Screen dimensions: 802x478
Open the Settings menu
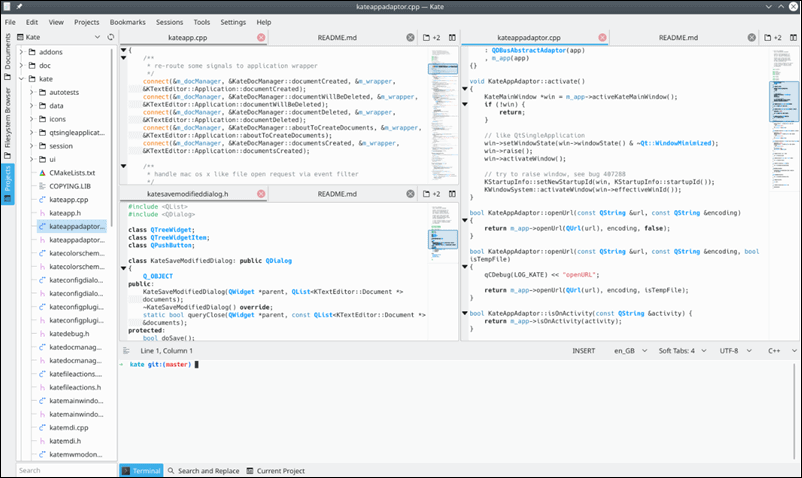pos(233,22)
